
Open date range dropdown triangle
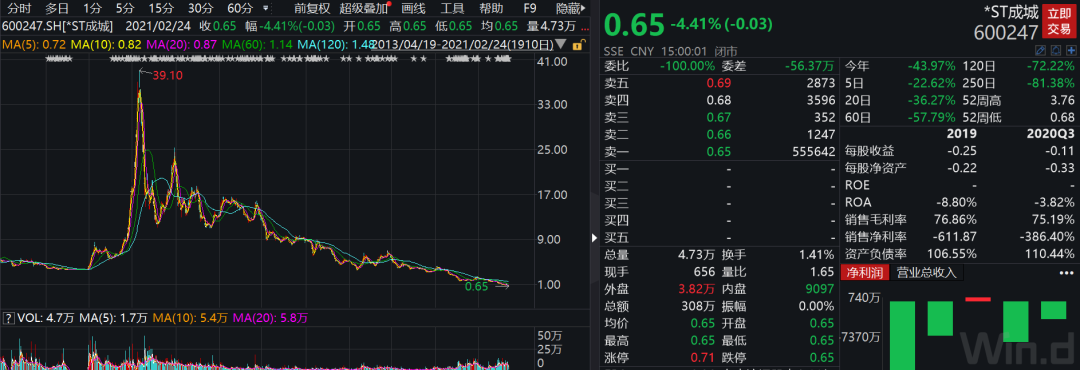[561, 45]
